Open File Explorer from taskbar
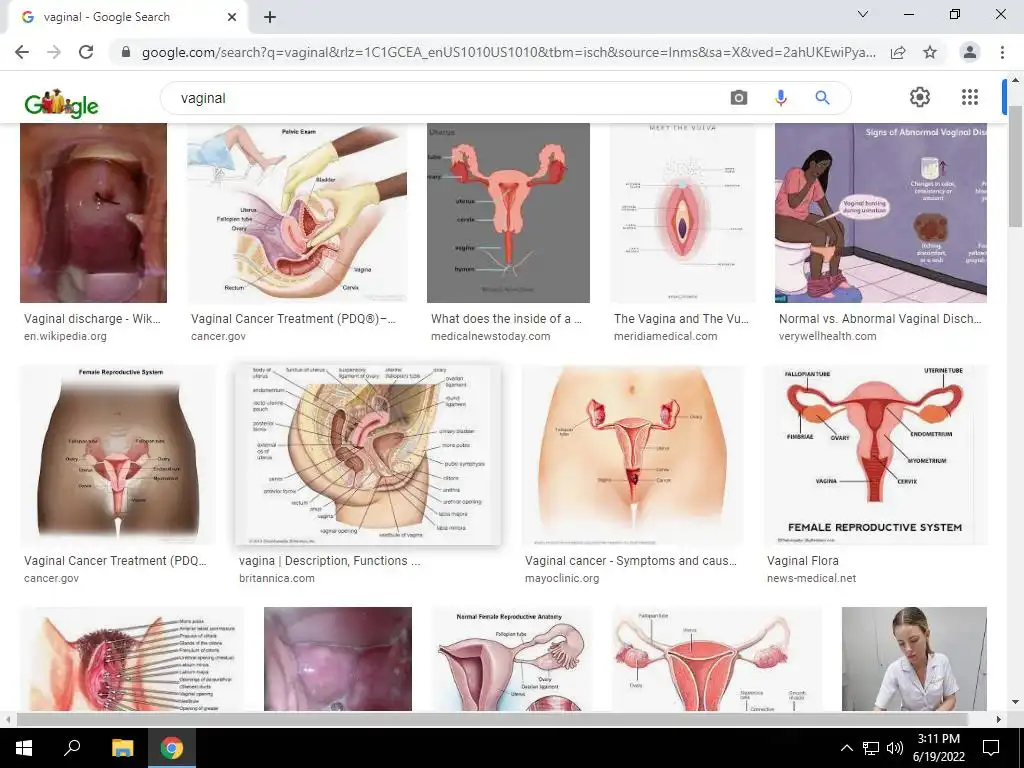The image size is (1024, 768). pyautogui.click(x=122, y=748)
